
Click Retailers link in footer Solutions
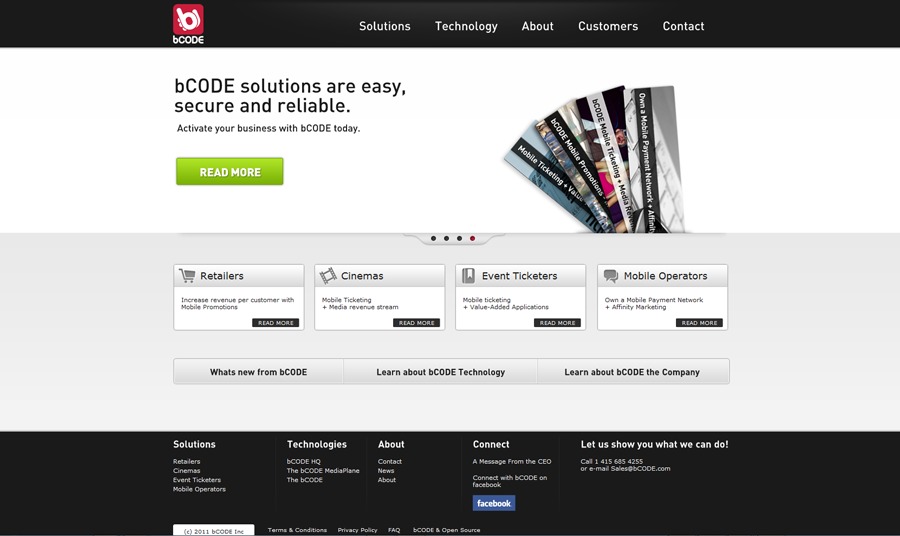pos(187,461)
